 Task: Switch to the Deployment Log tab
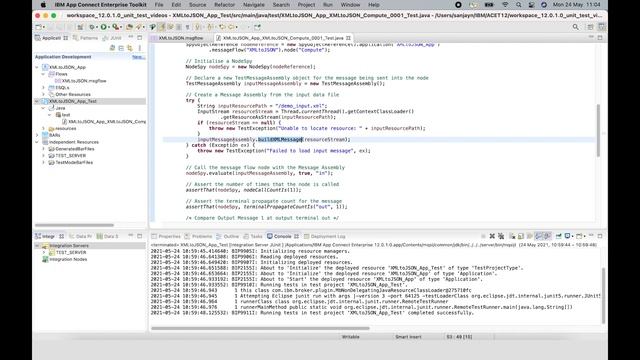(324, 236)
